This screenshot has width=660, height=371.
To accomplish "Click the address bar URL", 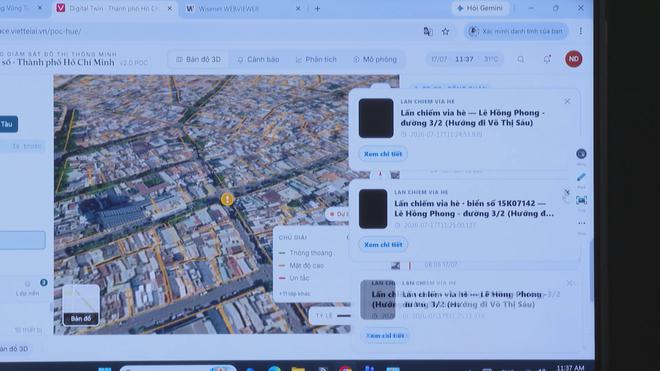I will pos(41,32).
